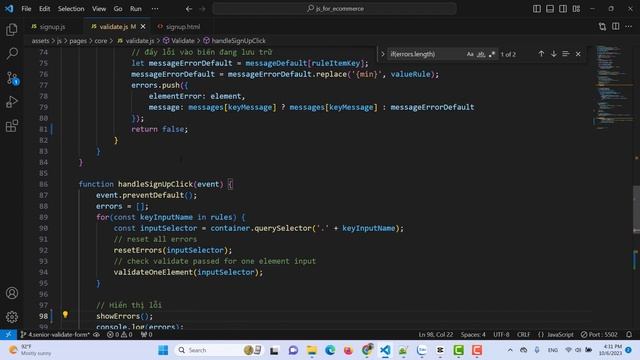This screenshot has height=360, width=640.
Task: Go forward with navigation arrow
Action: pyautogui.click(x=202, y=9)
